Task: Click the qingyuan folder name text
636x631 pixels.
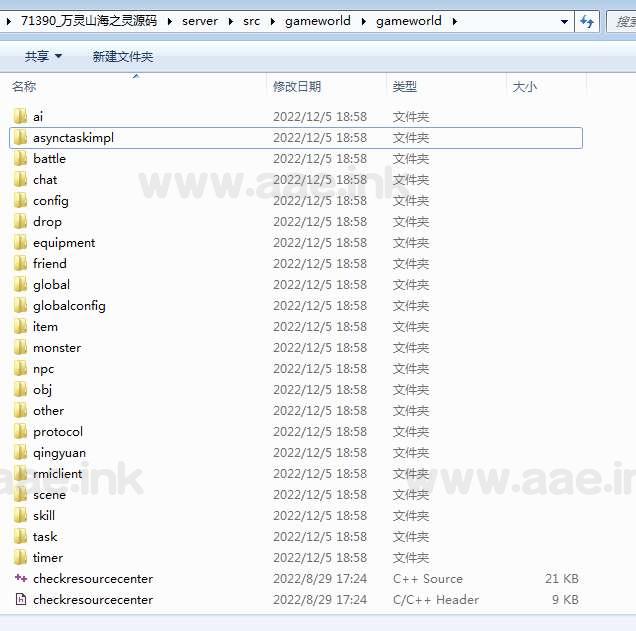Action: point(59,453)
